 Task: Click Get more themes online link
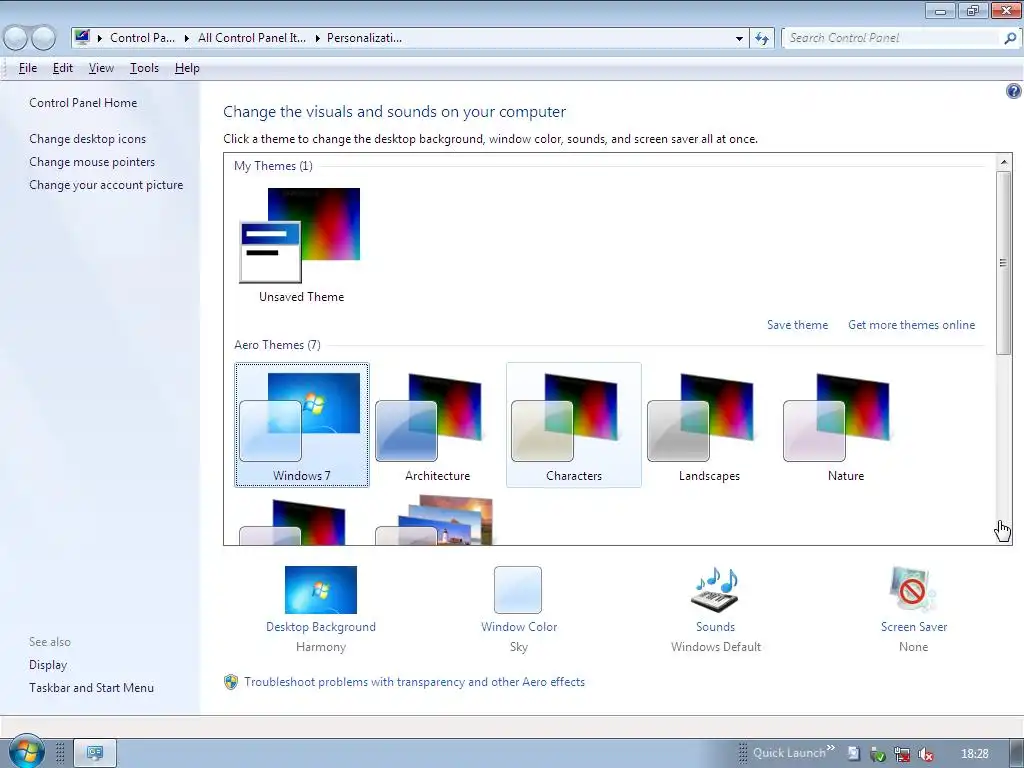tap(911, 325)
